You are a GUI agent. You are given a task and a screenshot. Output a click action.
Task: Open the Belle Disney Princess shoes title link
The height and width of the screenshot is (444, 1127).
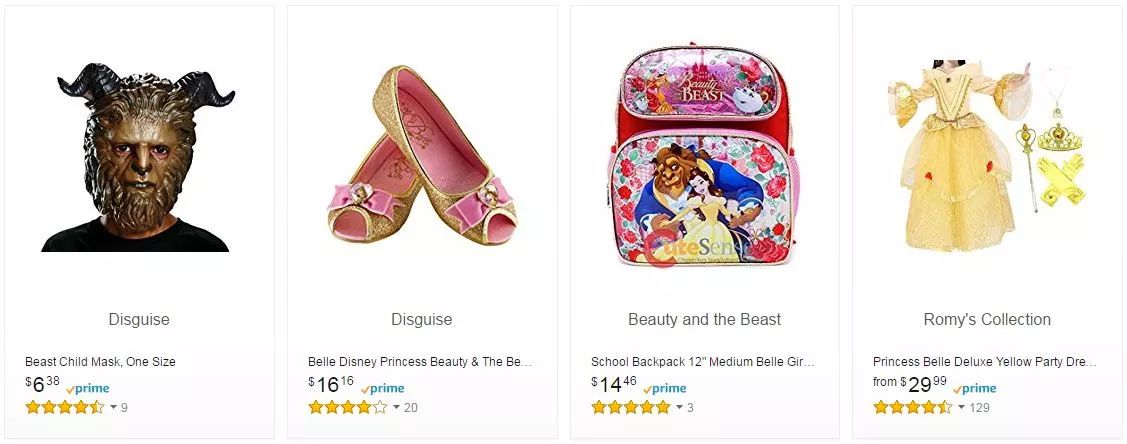(x=420, y=362)
